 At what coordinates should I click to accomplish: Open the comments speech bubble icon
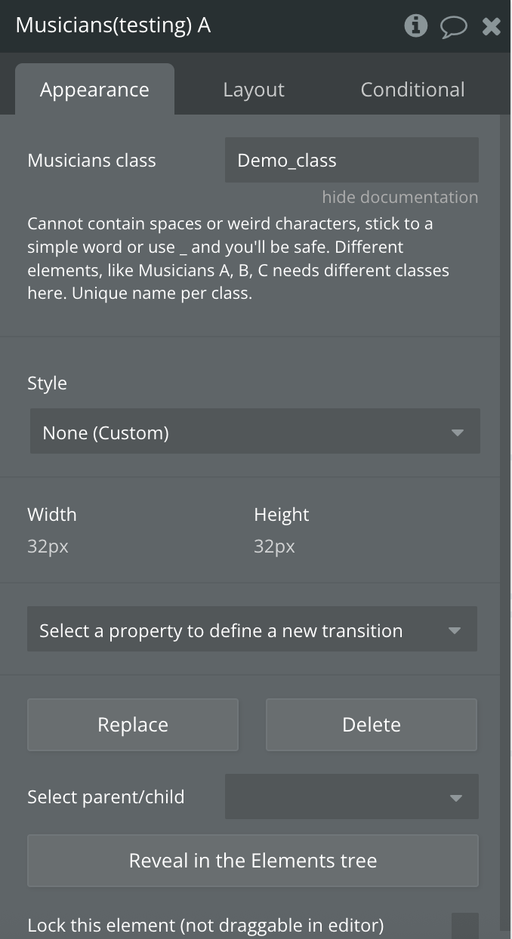click(x=453, y=26)
